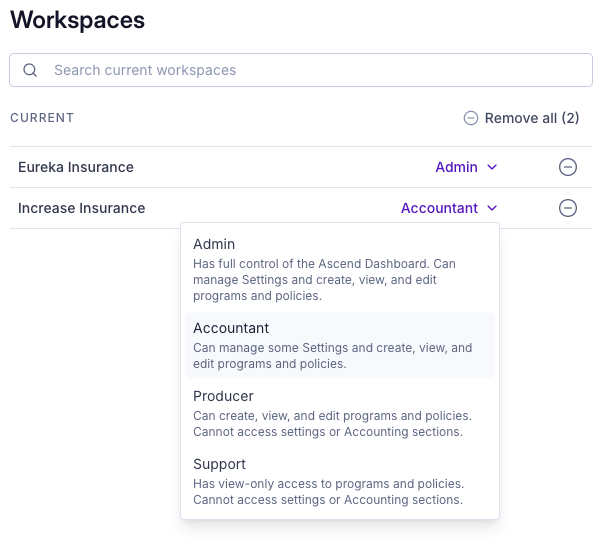
Task: Click the magnifier search icon
Action: (x=30, y=70)
